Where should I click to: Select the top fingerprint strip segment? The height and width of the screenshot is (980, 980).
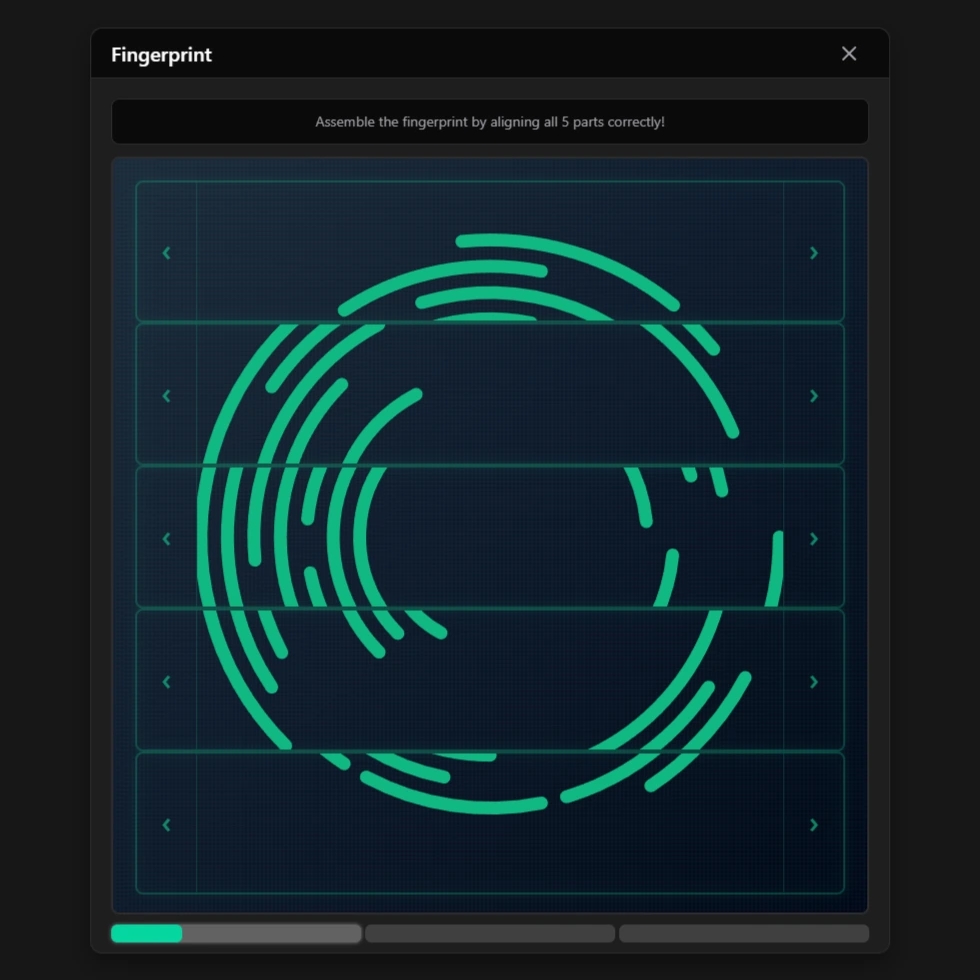click(490, 251)
